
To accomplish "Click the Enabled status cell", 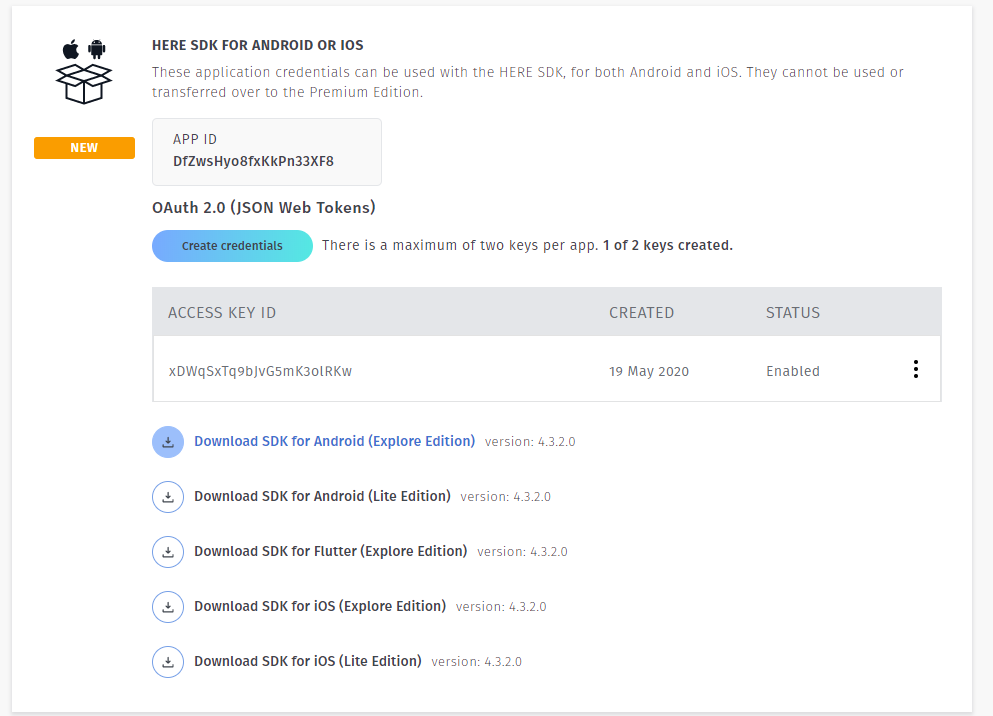I will (x=793, y=372).
